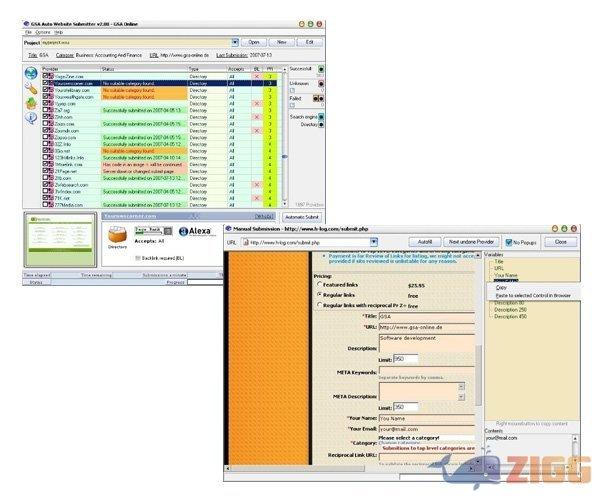Toggle the Backlink required (BL) checkbox
This screenshot has width=600, height=500.
pos(138,258)
